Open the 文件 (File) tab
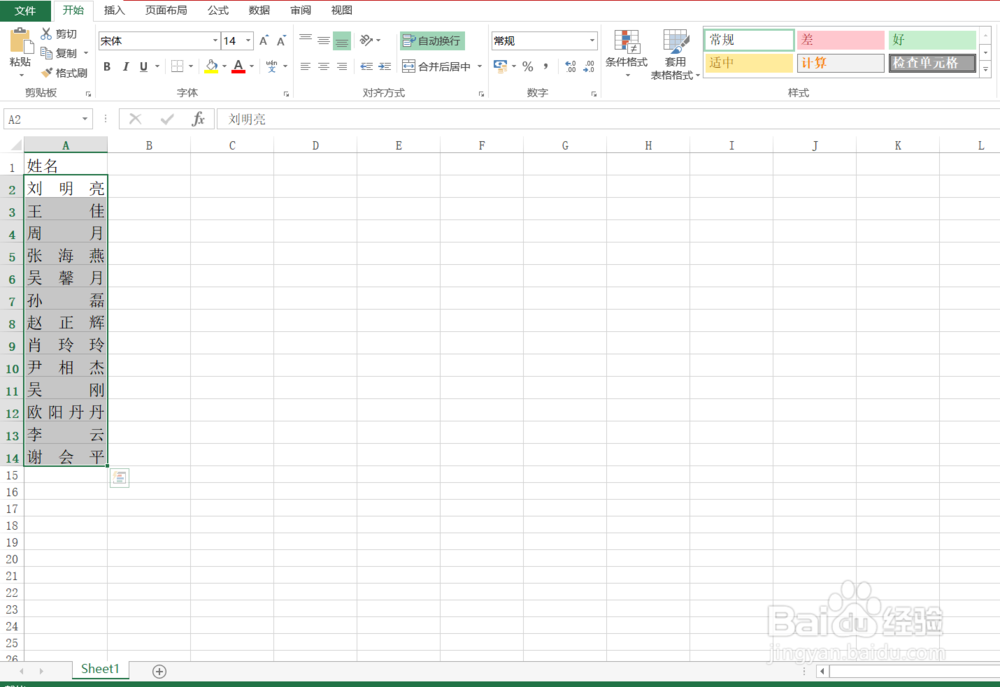Viewport: 1000px width, 687px height. [25, 10]
